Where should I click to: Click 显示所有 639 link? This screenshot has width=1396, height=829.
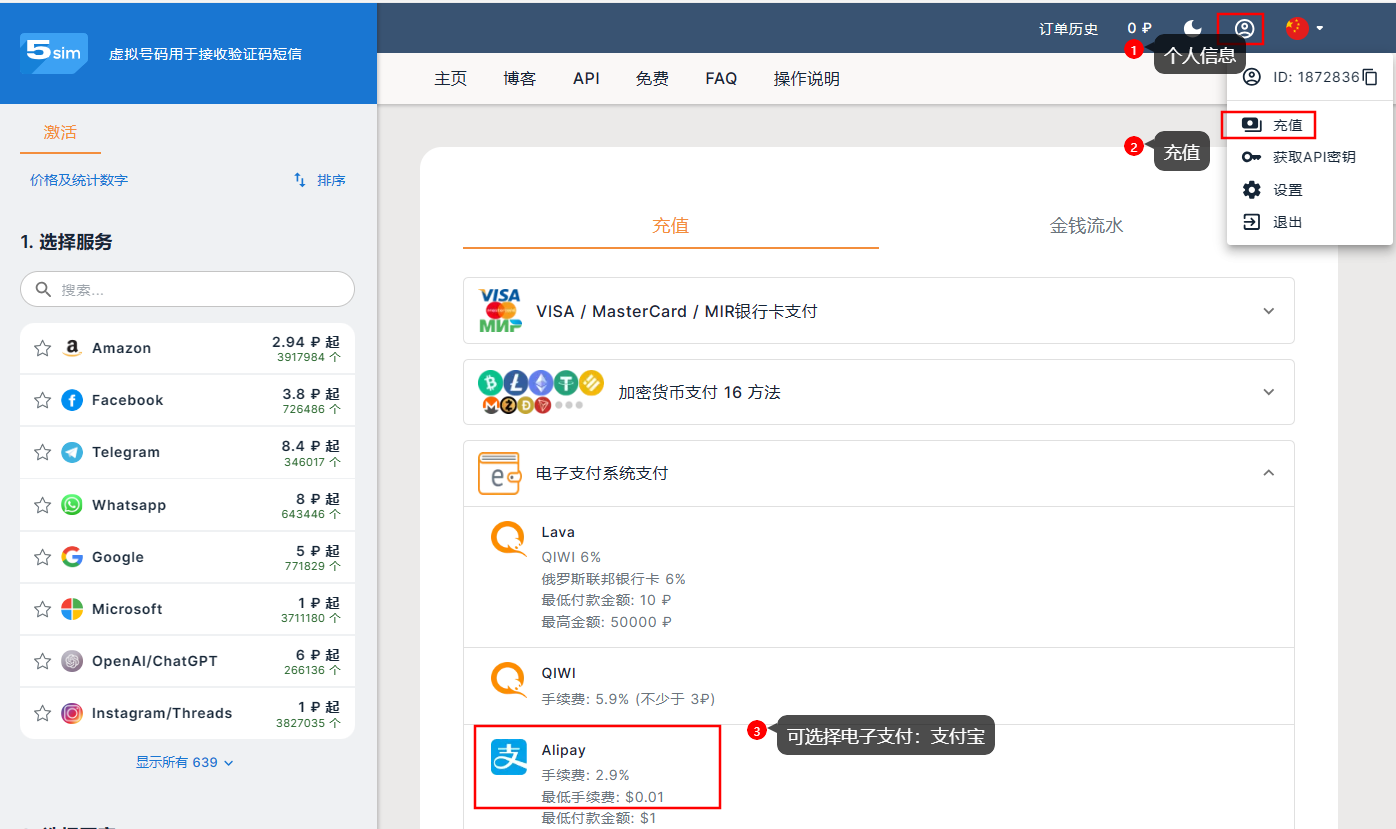click(185, 762)
